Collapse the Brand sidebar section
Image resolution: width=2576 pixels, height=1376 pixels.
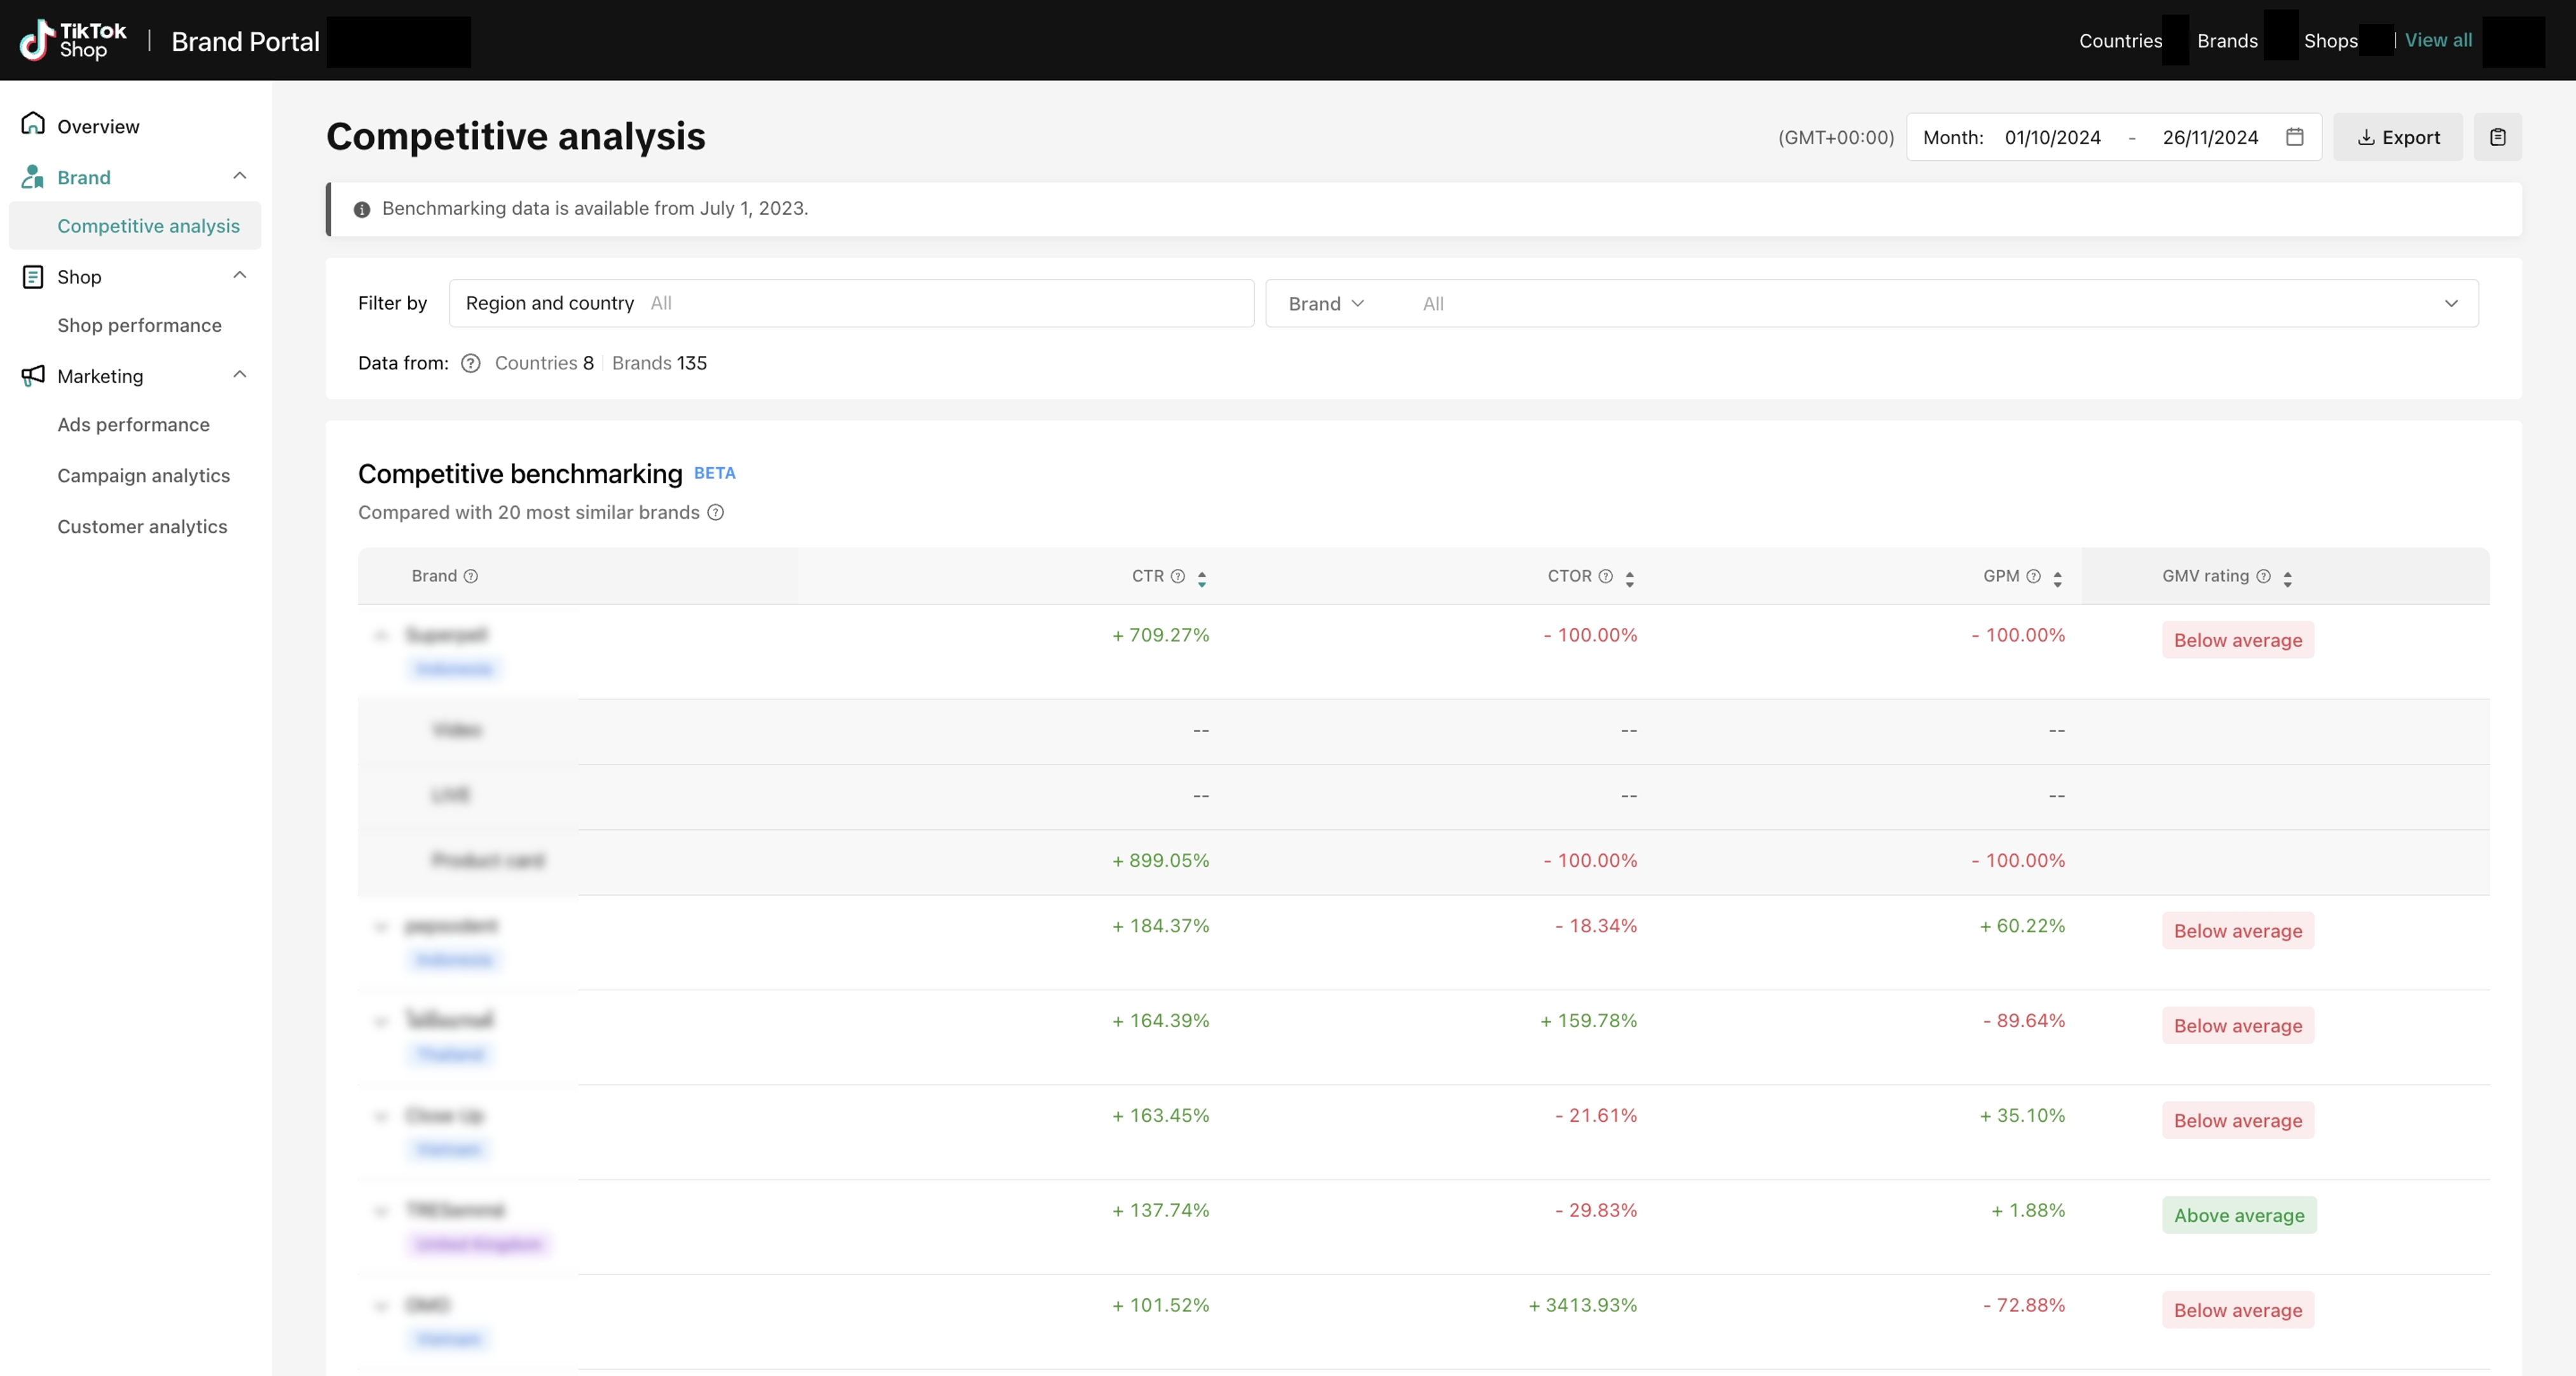pyautogui.click(x=239, y=176)
